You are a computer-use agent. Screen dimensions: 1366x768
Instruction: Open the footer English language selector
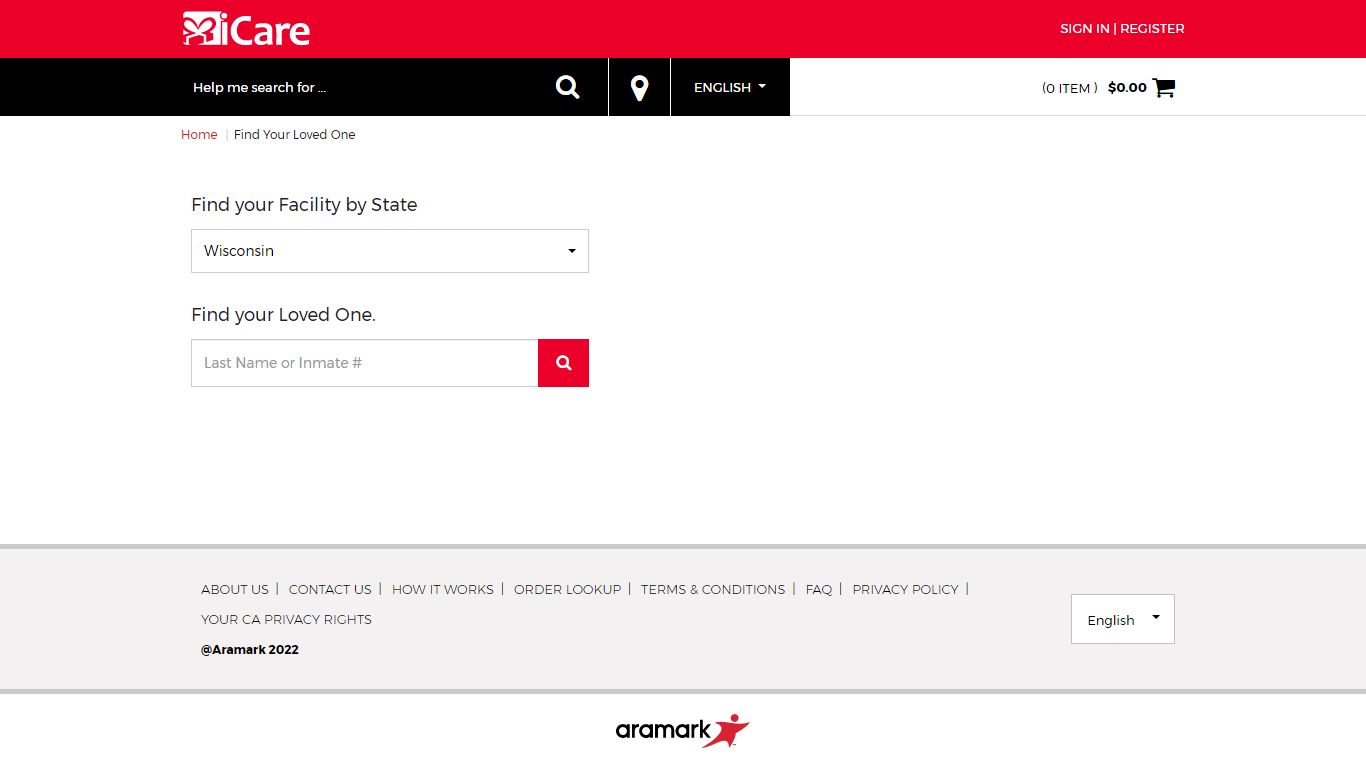pos(1123,619)
